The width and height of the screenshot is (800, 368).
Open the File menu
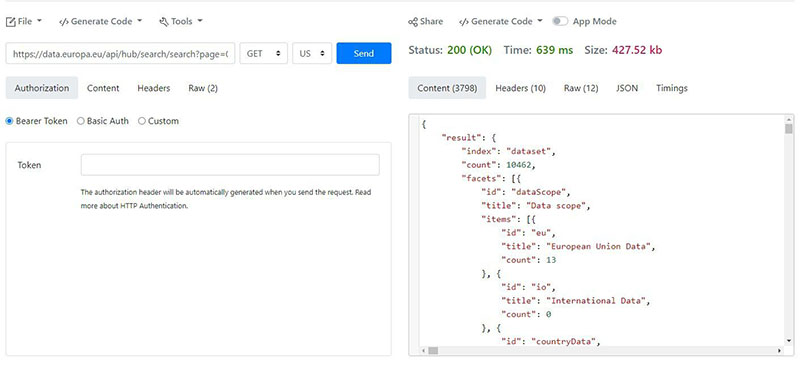[24, 21]
